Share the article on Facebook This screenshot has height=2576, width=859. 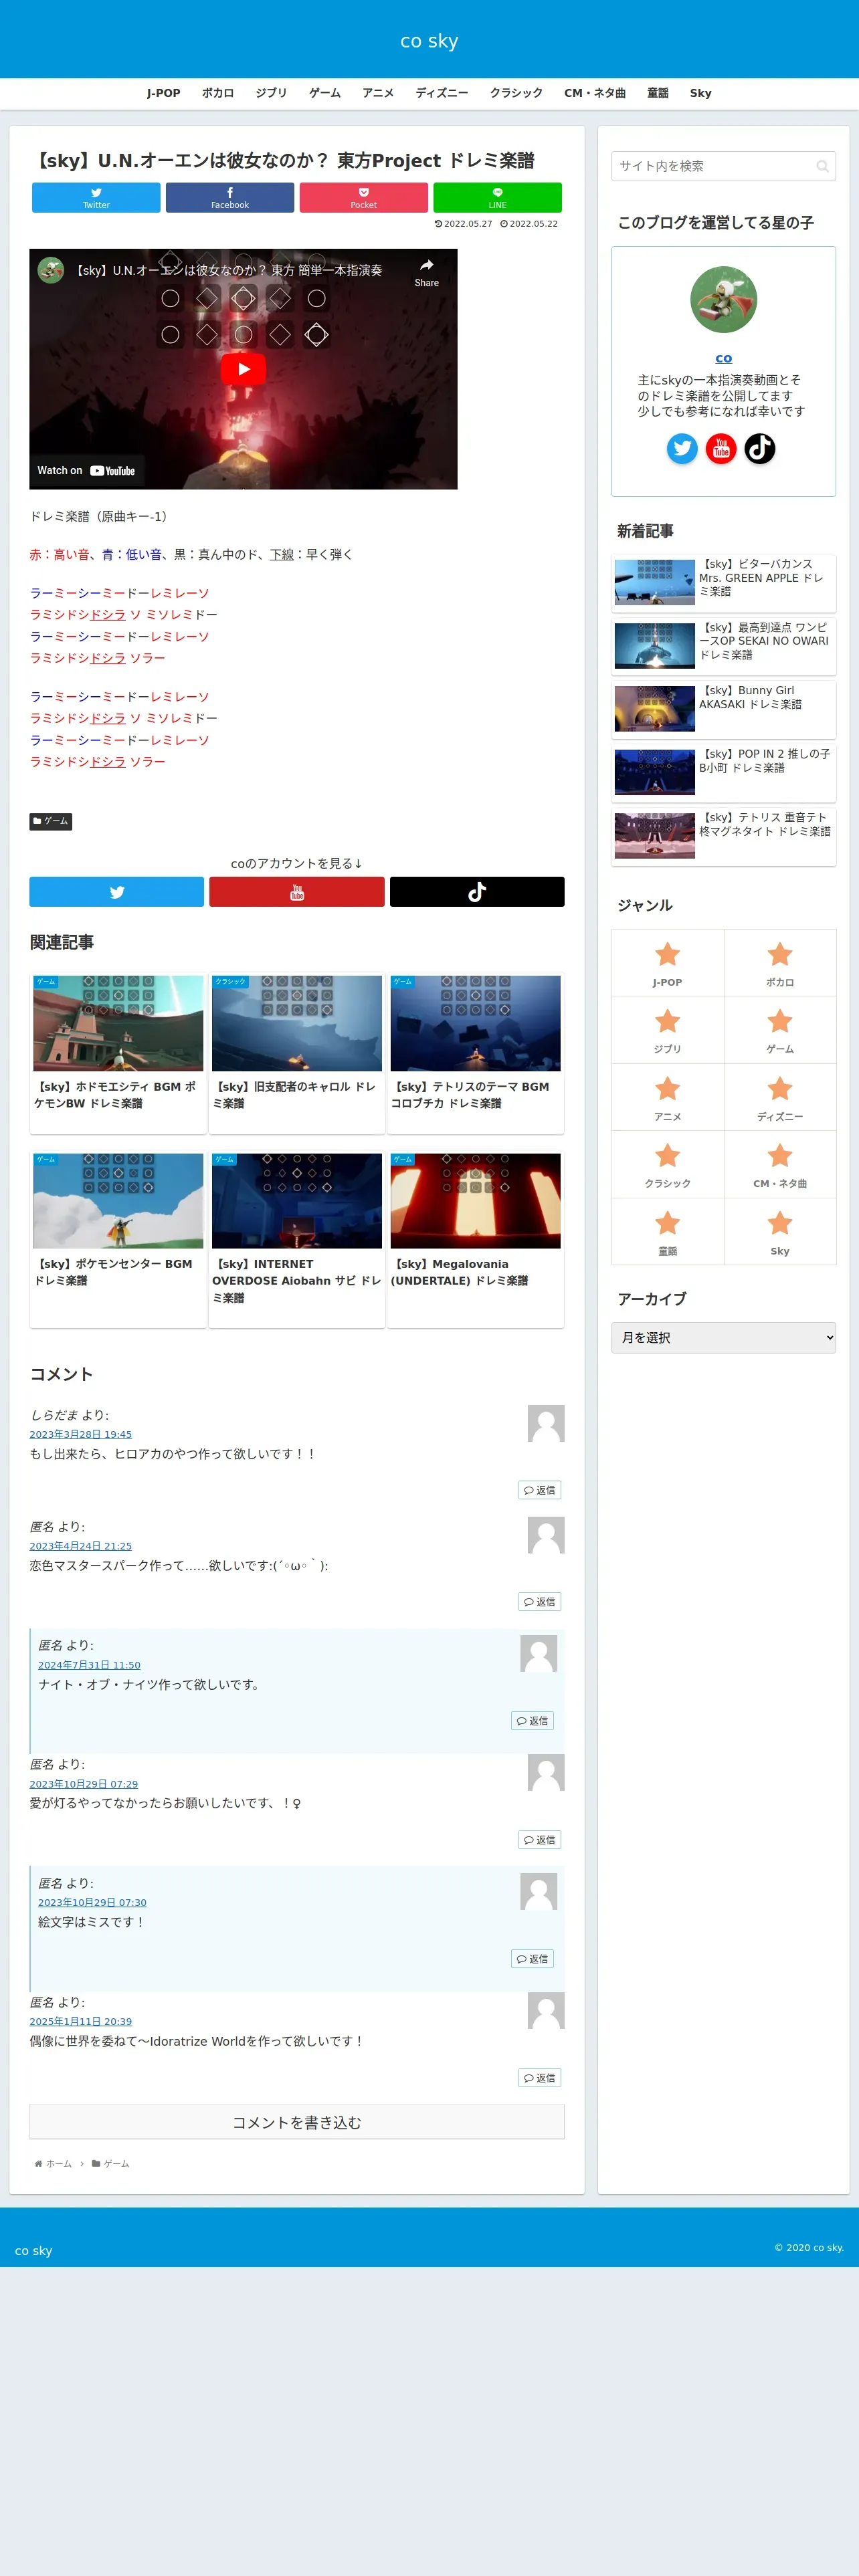tap(230, 197)
